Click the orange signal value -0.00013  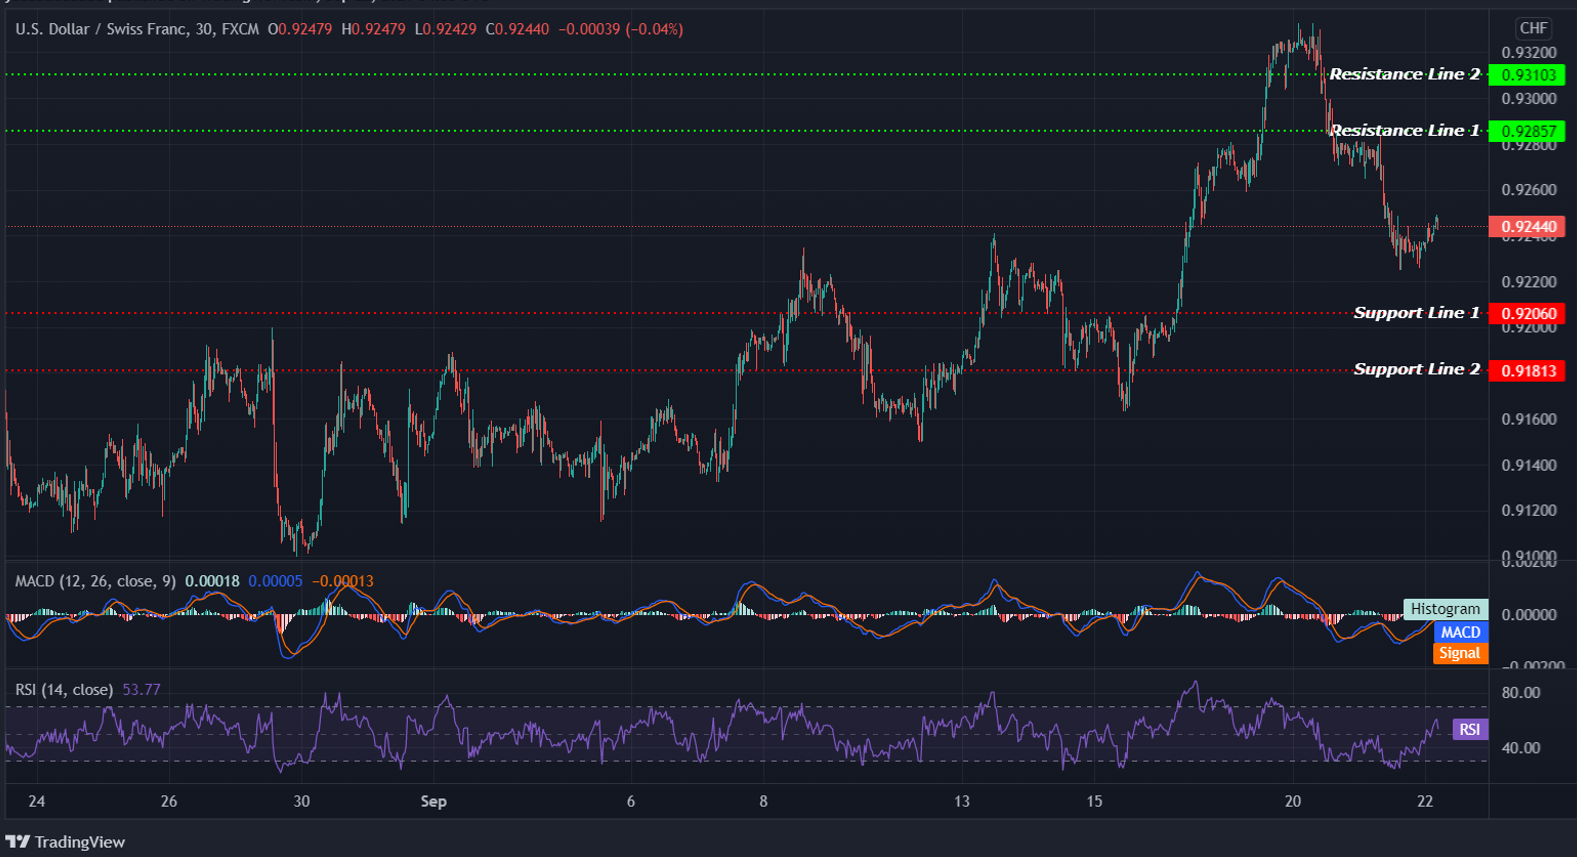pos(343,581)
